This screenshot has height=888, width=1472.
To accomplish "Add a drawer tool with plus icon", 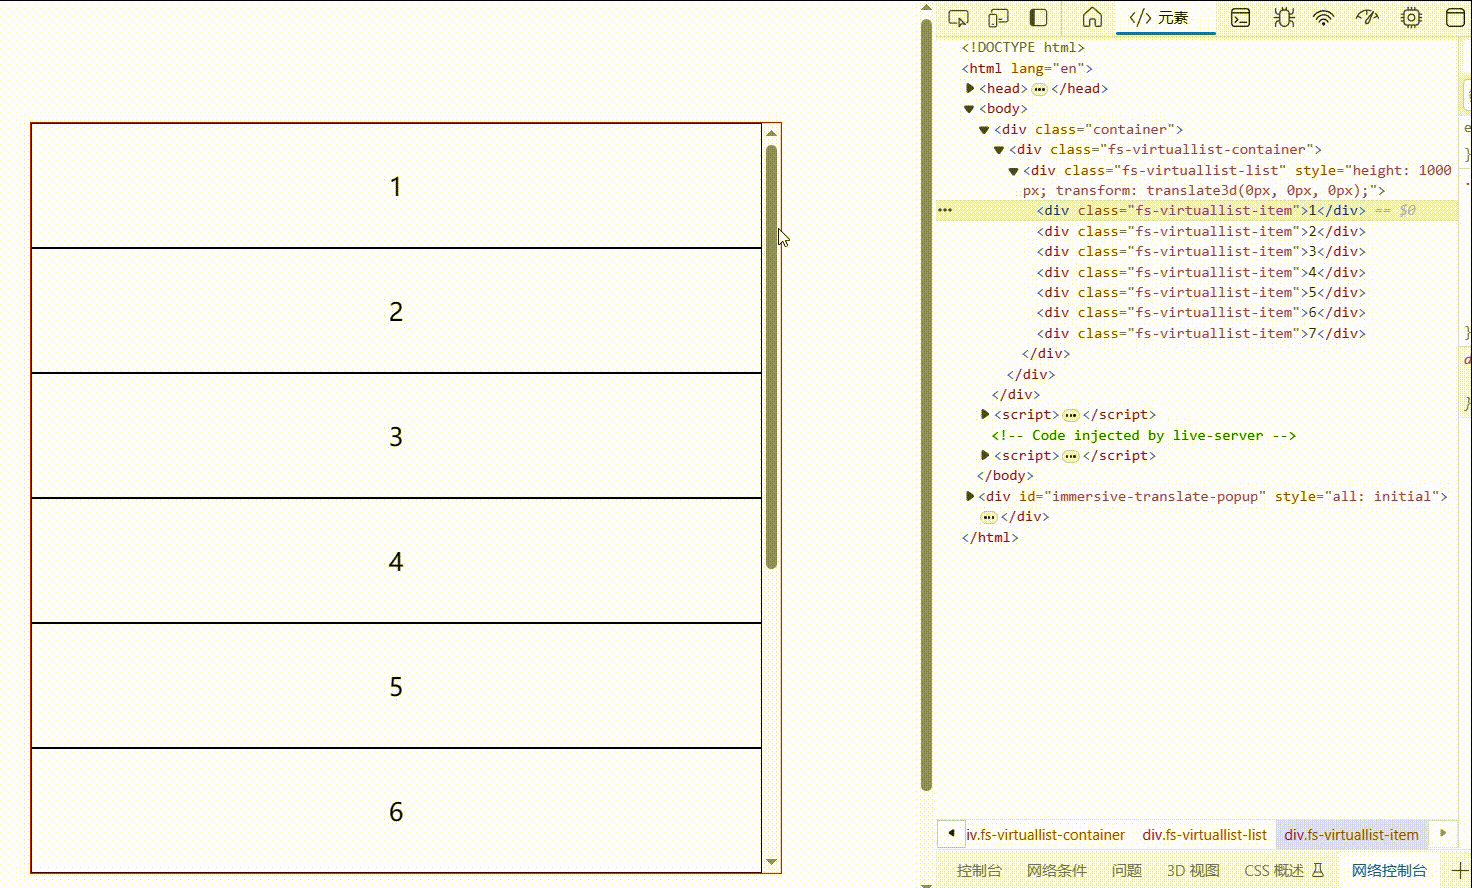I will (1460, 870).
